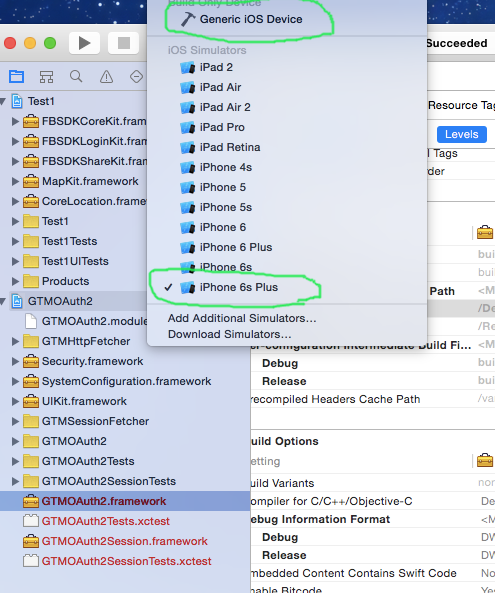495x593 pixels.
Task: Select Precompiled Headers Cache Path row
Action: point(373,399)
